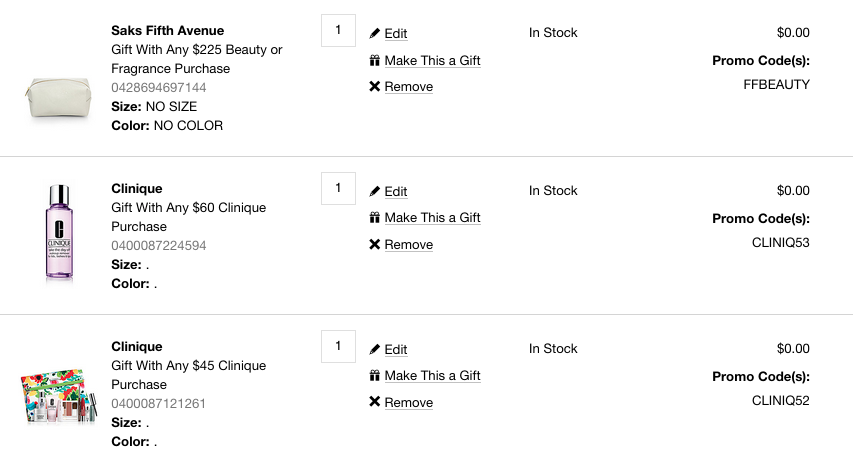The height and width of the screenshot is (471, 853).
Task: Focus the quantity box for the $60 Clinique gift
Action: (338, 188)
